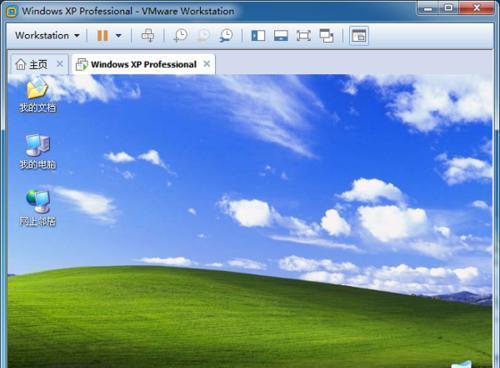Click the VMware Workstation title bar icon

pyautogui.click(x=11, y=12)
